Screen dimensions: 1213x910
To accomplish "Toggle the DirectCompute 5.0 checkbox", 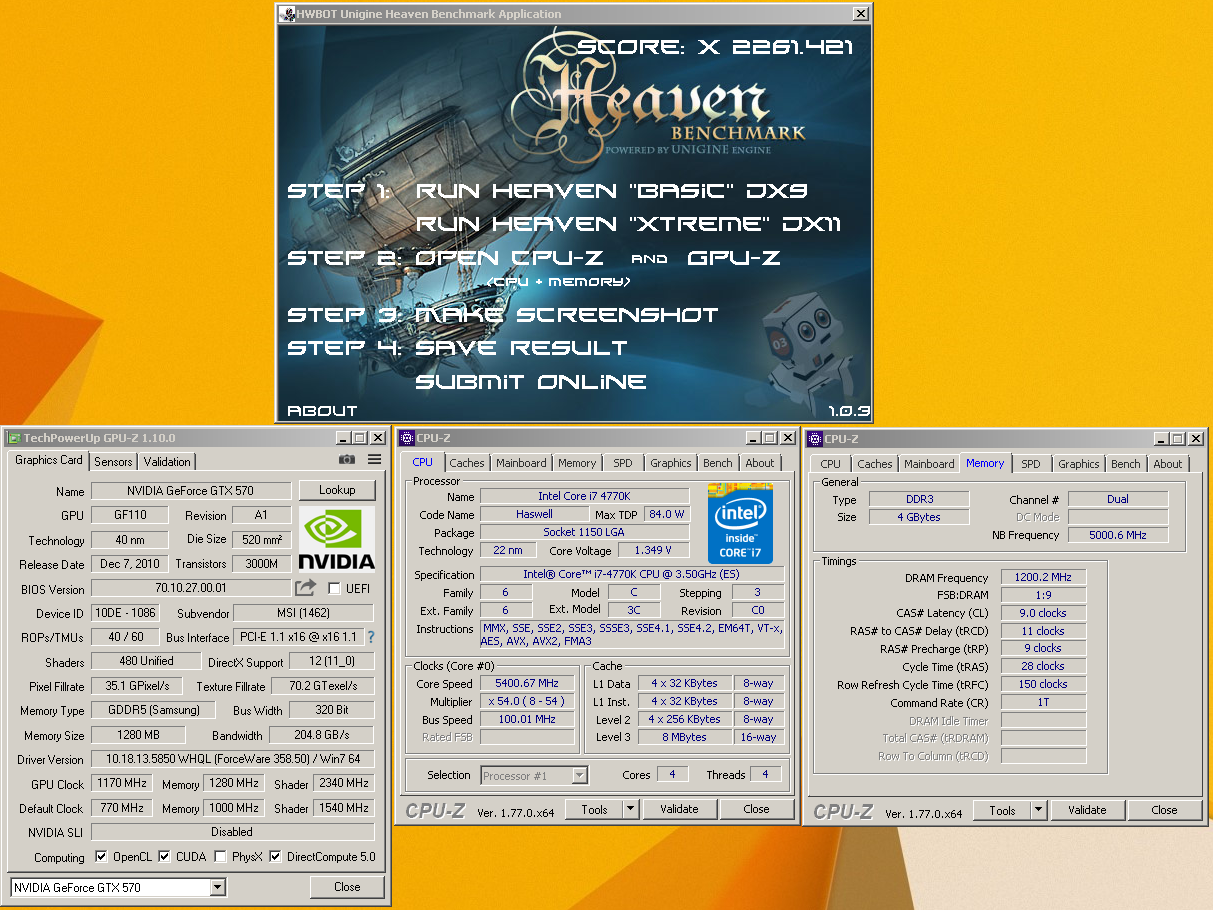I will point(275,857).
